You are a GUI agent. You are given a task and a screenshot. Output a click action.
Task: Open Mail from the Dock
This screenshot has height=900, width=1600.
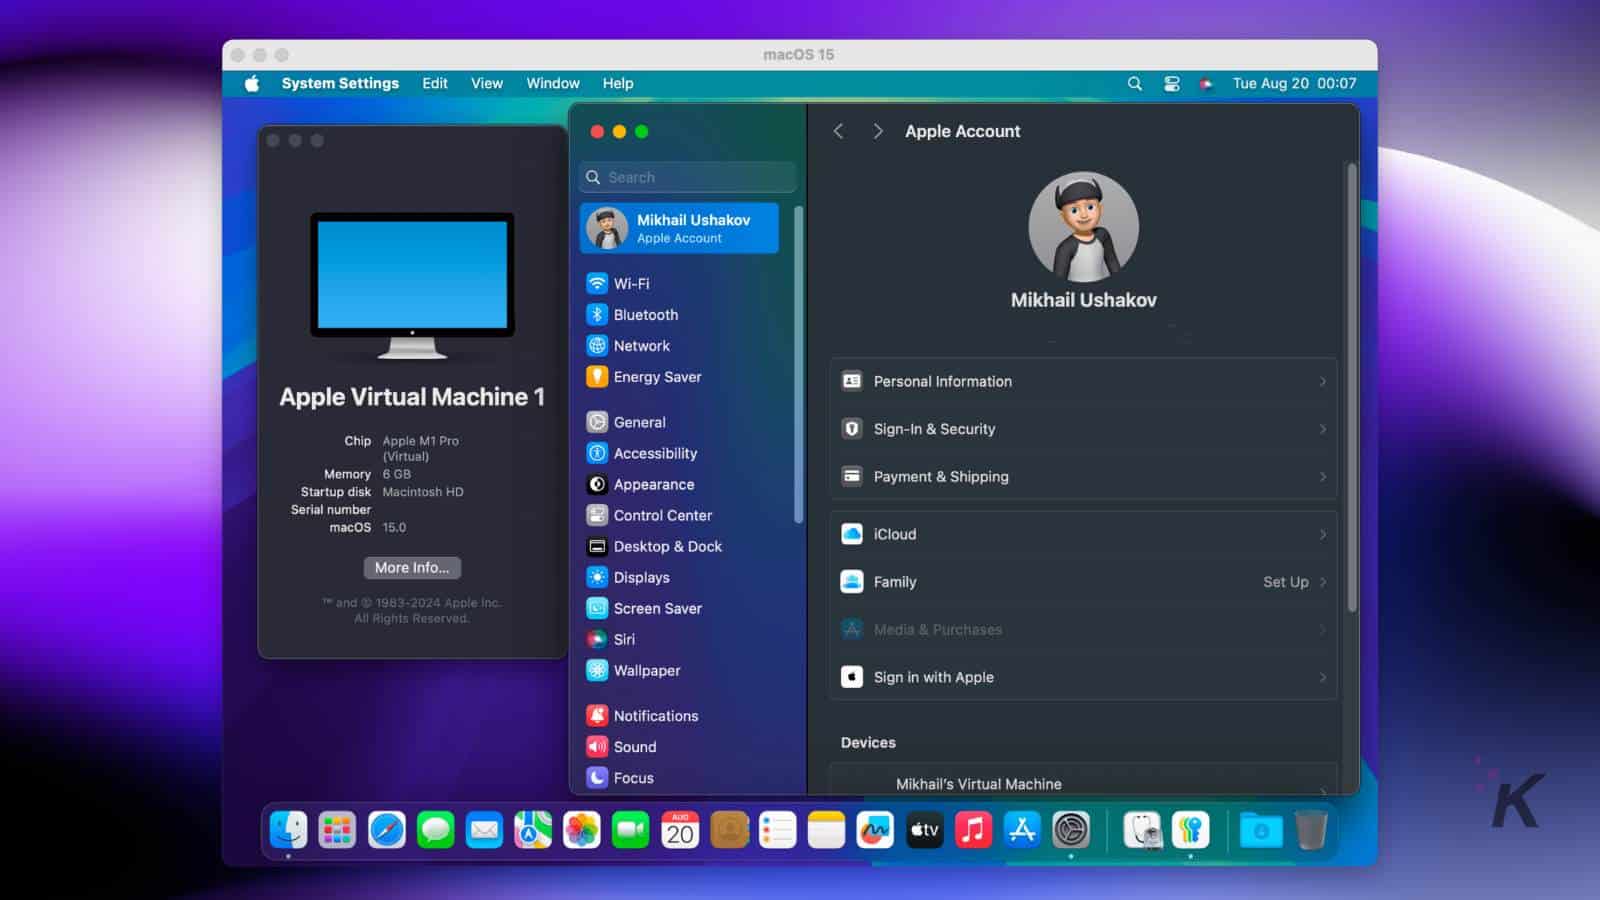(x=484, y=829)
